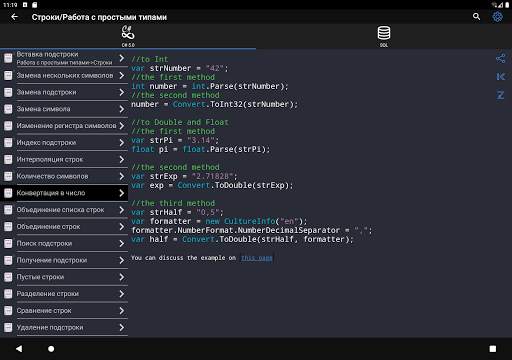Image resolution: width=512 pixels, height=360 pixels.
Task: Select 'Замена символа' list item
Action: pos(64,109)
